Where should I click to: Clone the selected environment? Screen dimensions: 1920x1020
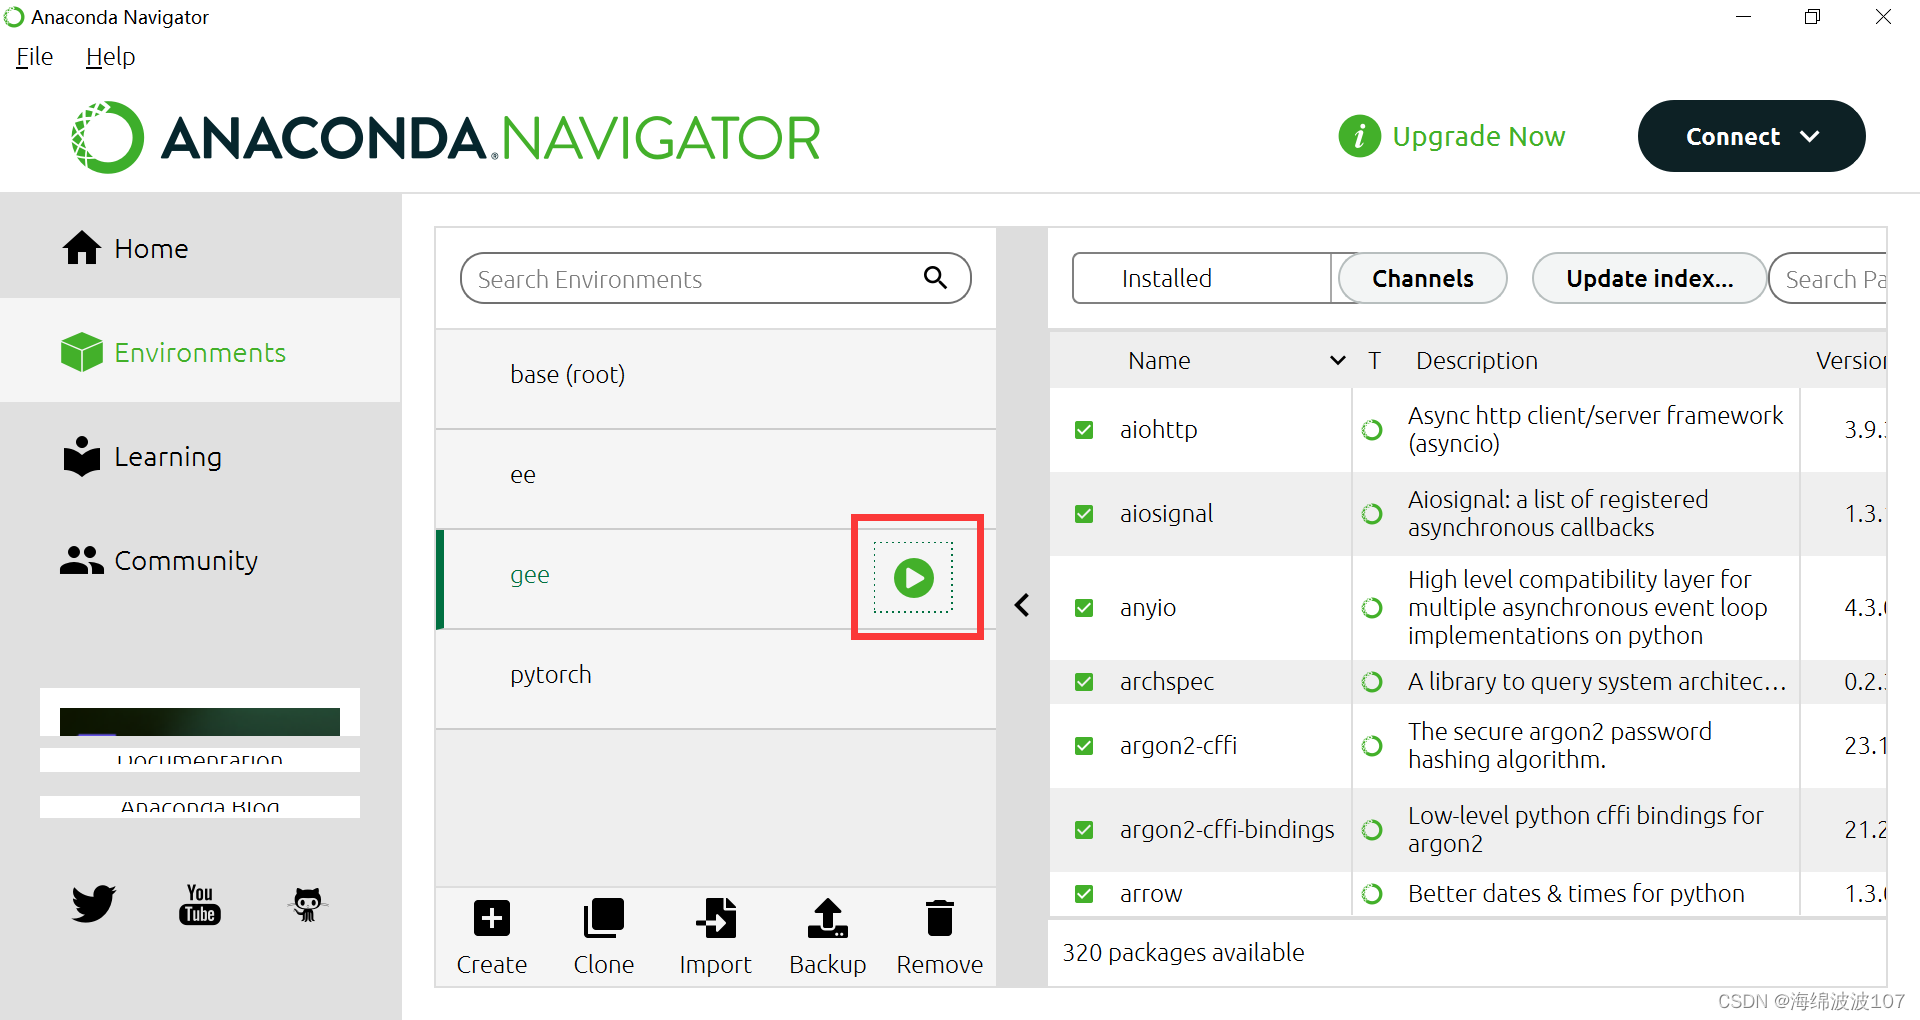tap(603, 937)
